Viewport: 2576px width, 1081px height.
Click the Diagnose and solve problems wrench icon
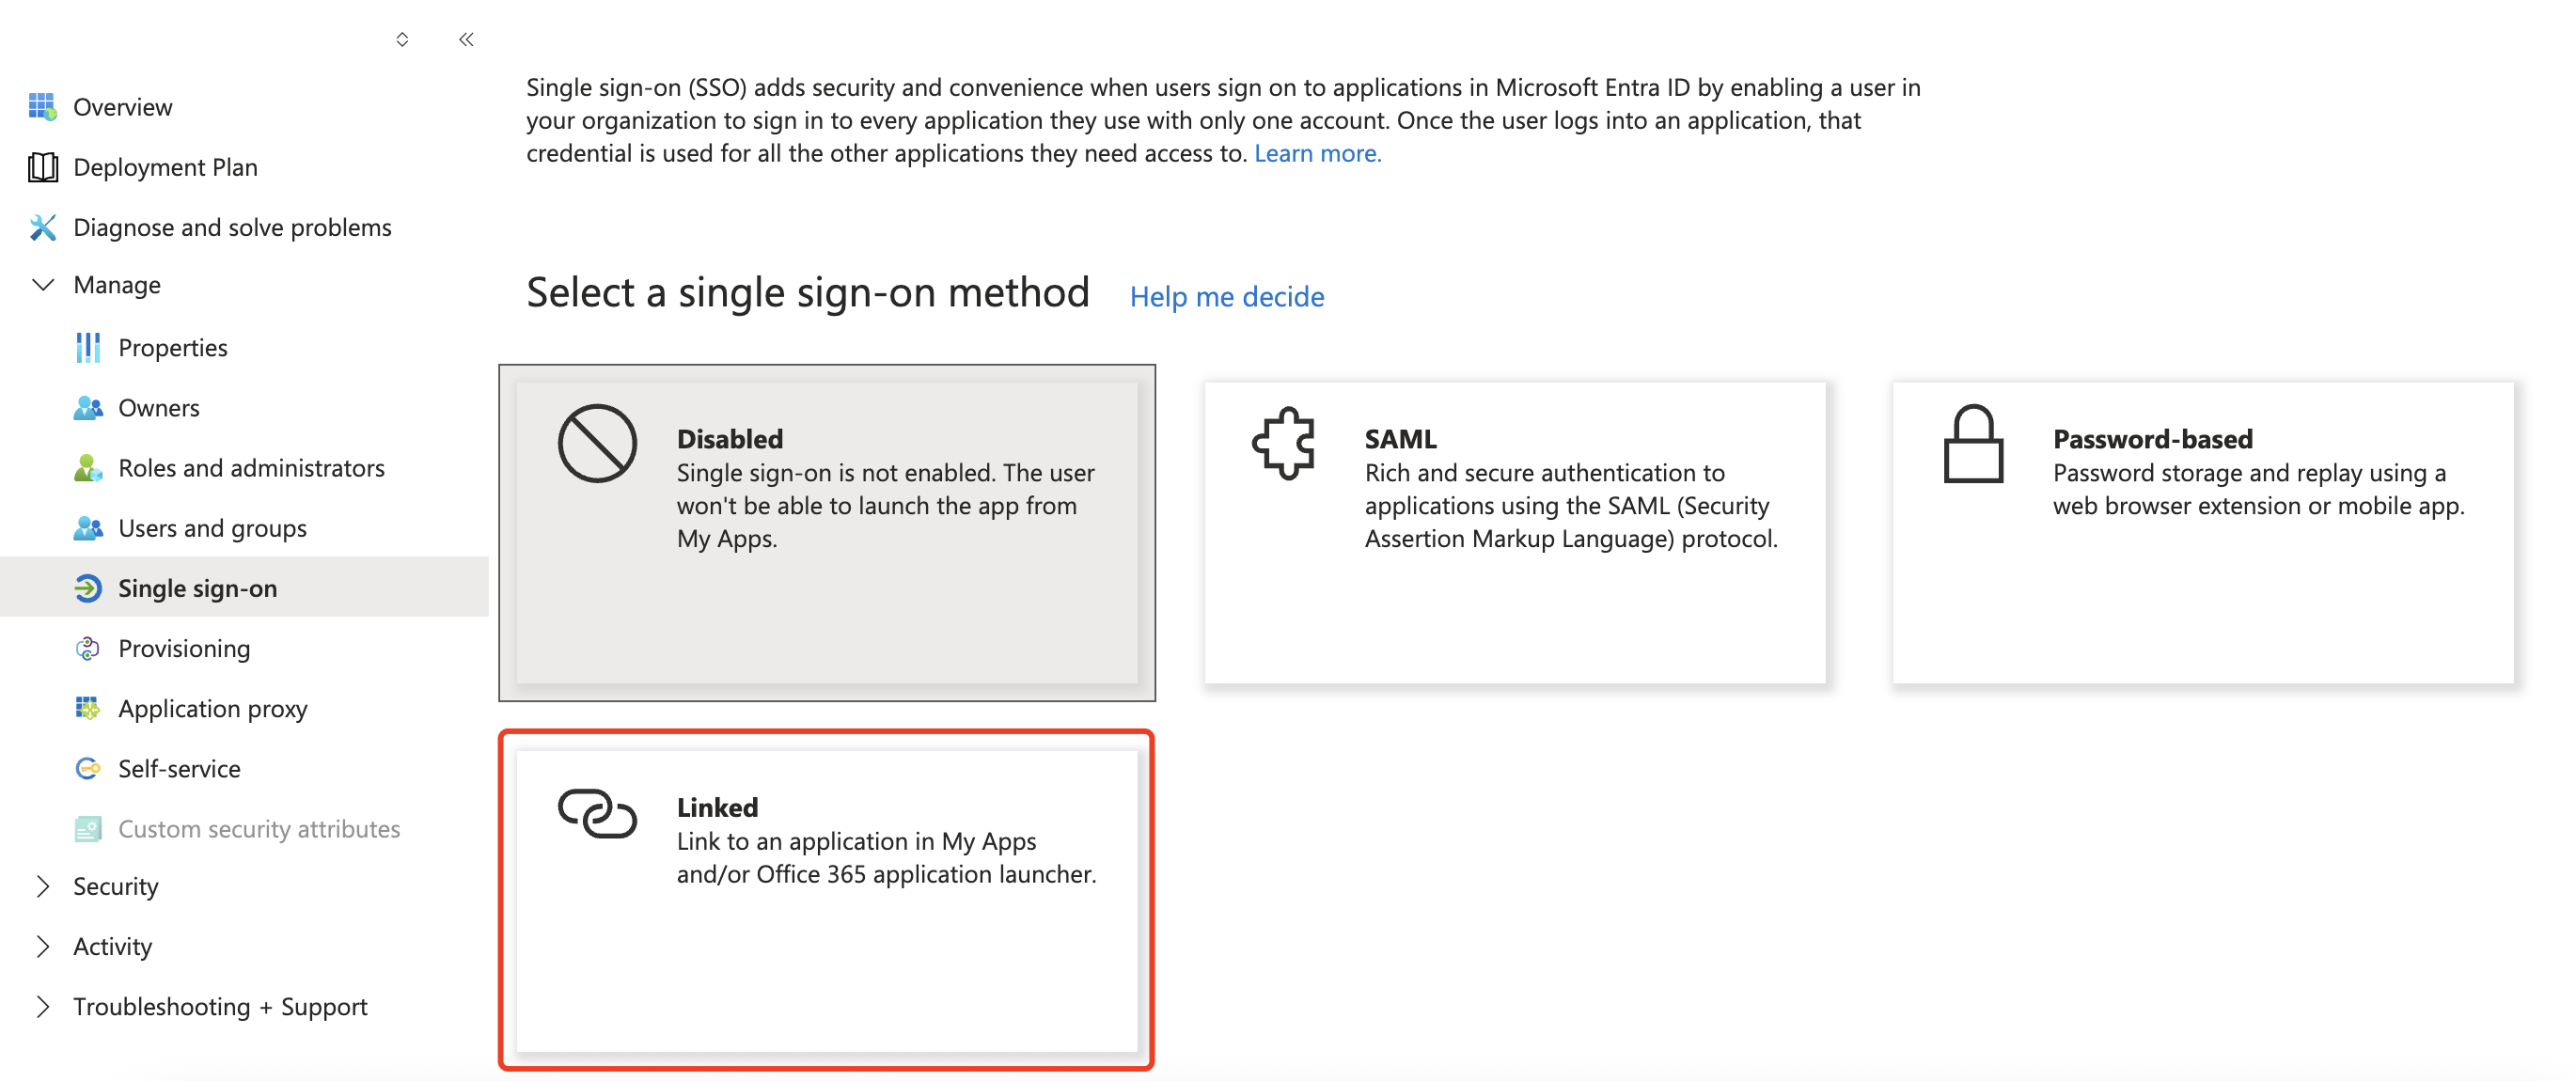point(42,227)
